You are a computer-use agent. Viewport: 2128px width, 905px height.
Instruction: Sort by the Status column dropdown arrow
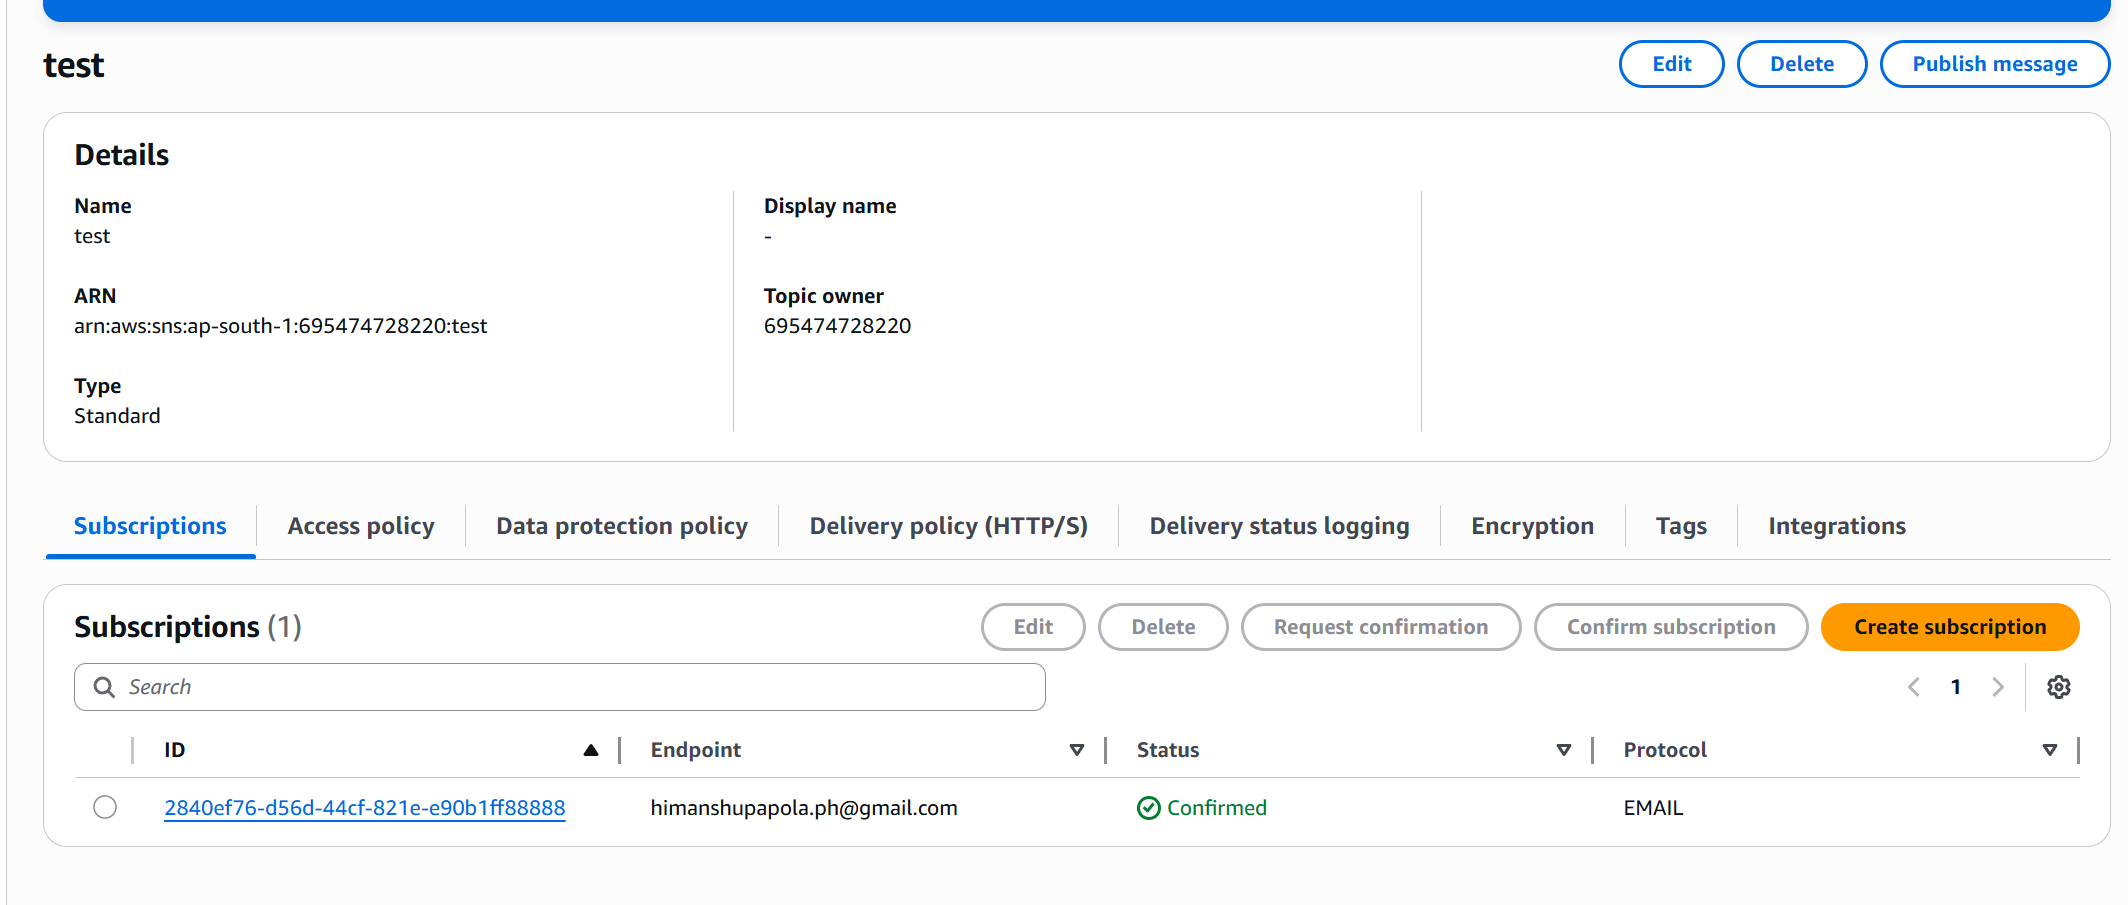pyautogui.click(x=1564, y=750)
